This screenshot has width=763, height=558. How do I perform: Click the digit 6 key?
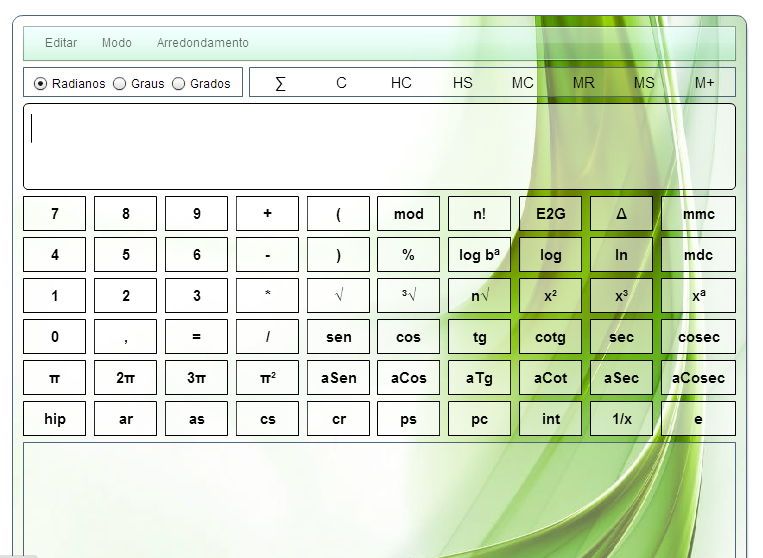pyautogui.click(x=197, y=254)
